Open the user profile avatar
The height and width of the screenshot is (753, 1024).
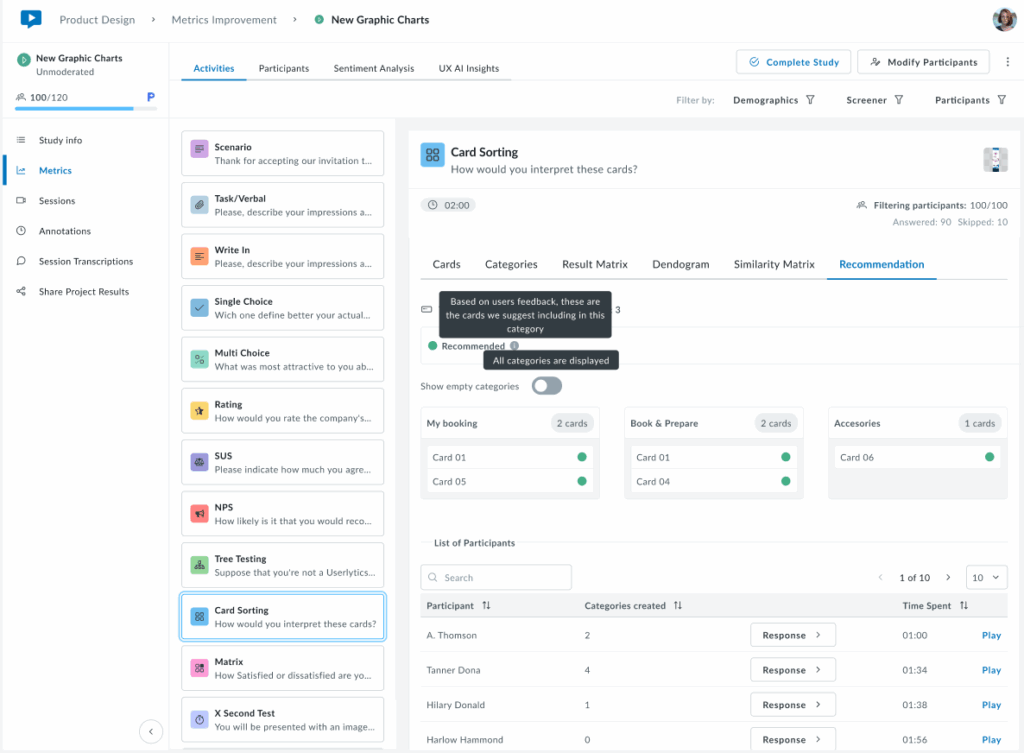click(1003, 19)
